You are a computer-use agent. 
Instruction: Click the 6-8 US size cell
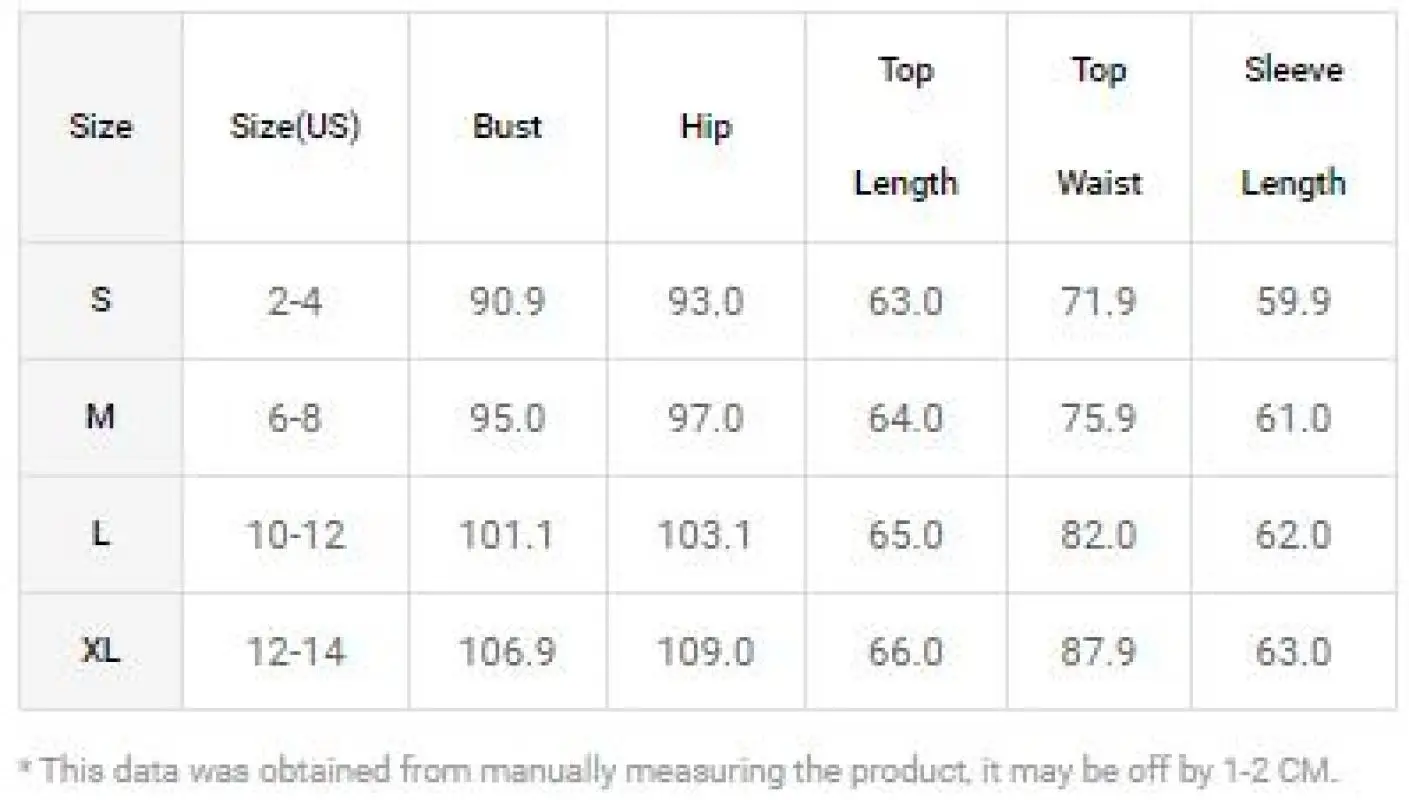click(x=295, y=417)
